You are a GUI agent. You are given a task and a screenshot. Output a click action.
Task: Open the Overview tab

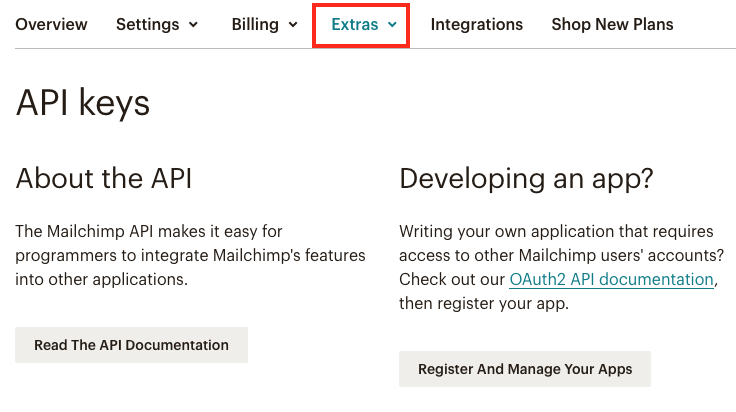click(x=51, y=24)
